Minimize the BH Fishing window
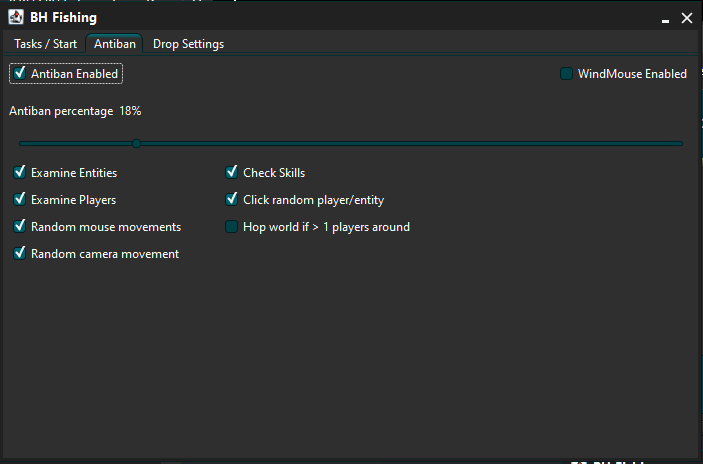Image resolution: width=703 pixels, height=464 pixels. pyautogui.click(x=665, y=21)
